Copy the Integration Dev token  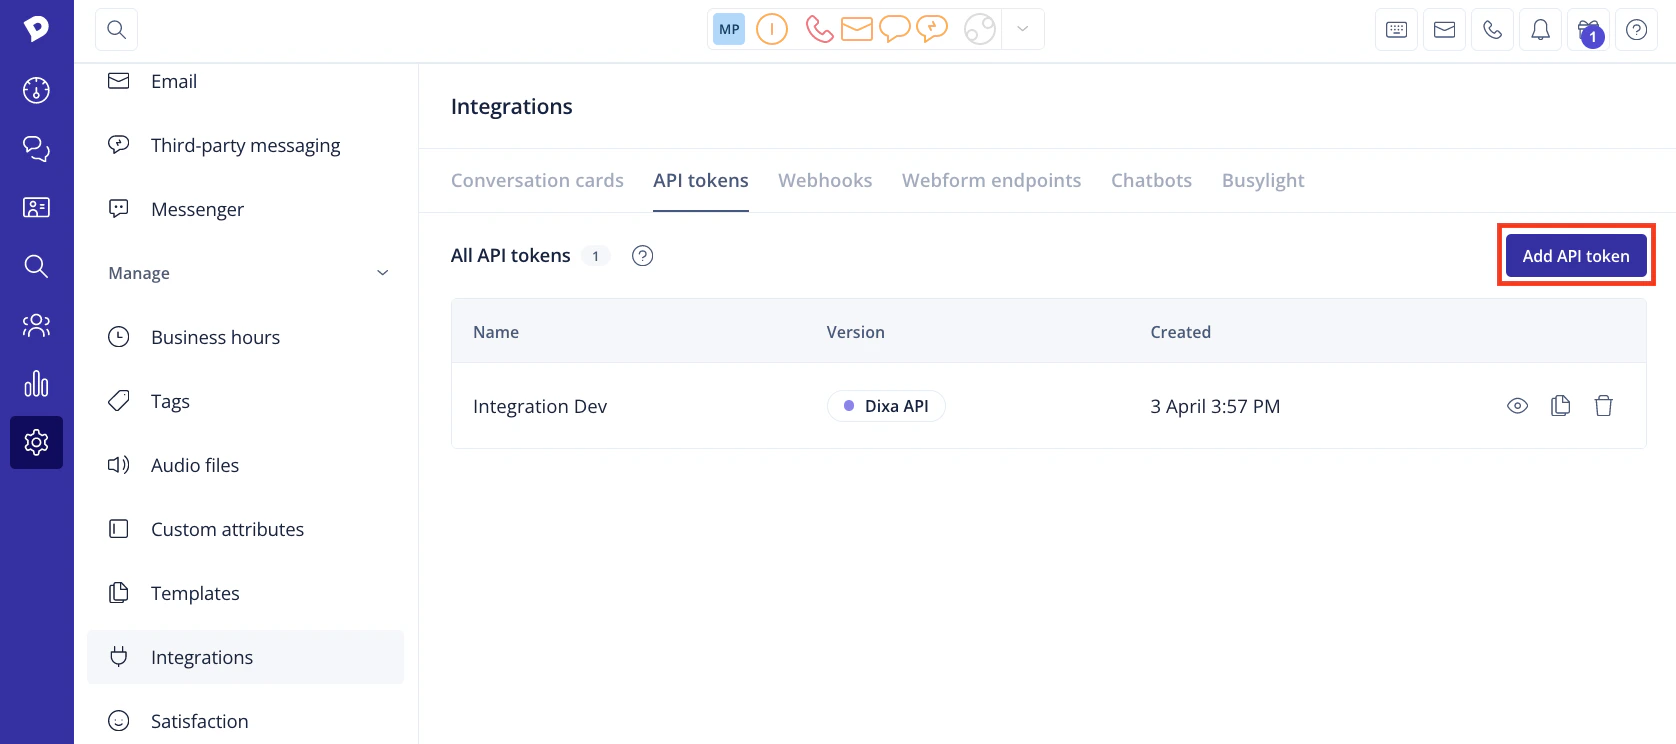1560,406
